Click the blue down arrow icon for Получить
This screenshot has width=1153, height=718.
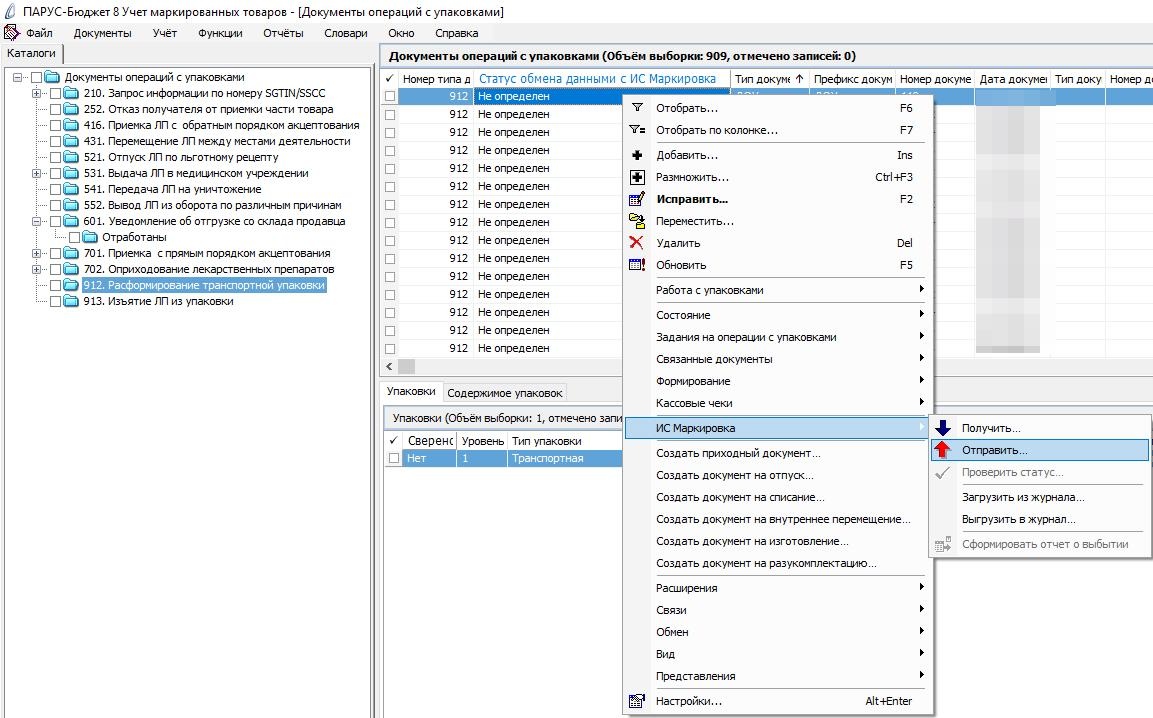click(x=943, y=428)
